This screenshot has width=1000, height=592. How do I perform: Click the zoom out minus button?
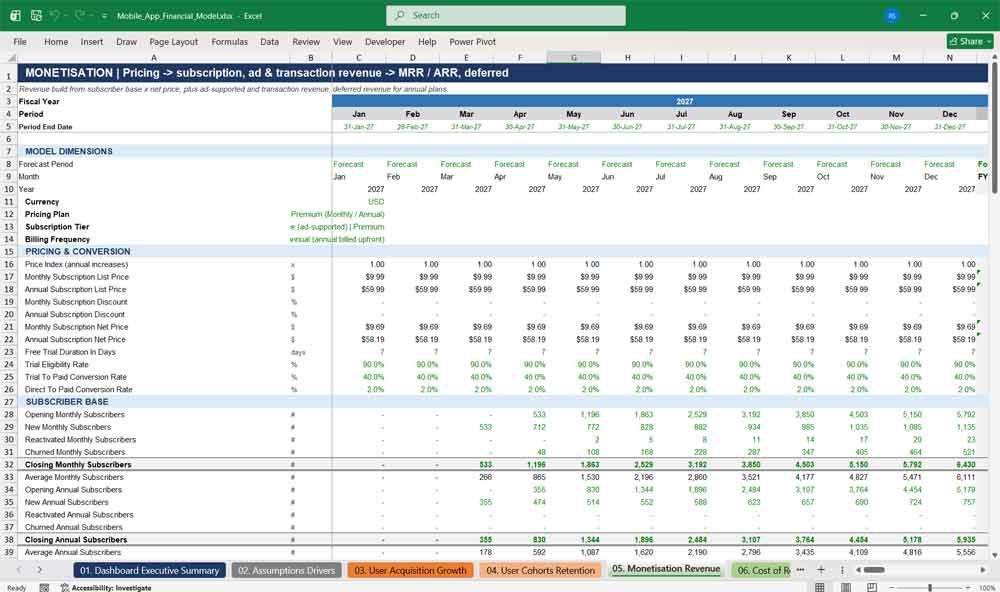(x=892, y=587)
